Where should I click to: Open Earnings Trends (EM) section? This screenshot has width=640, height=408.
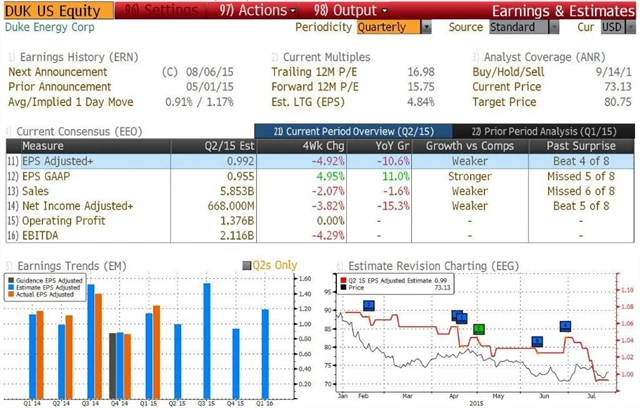[x=66, y=266]
